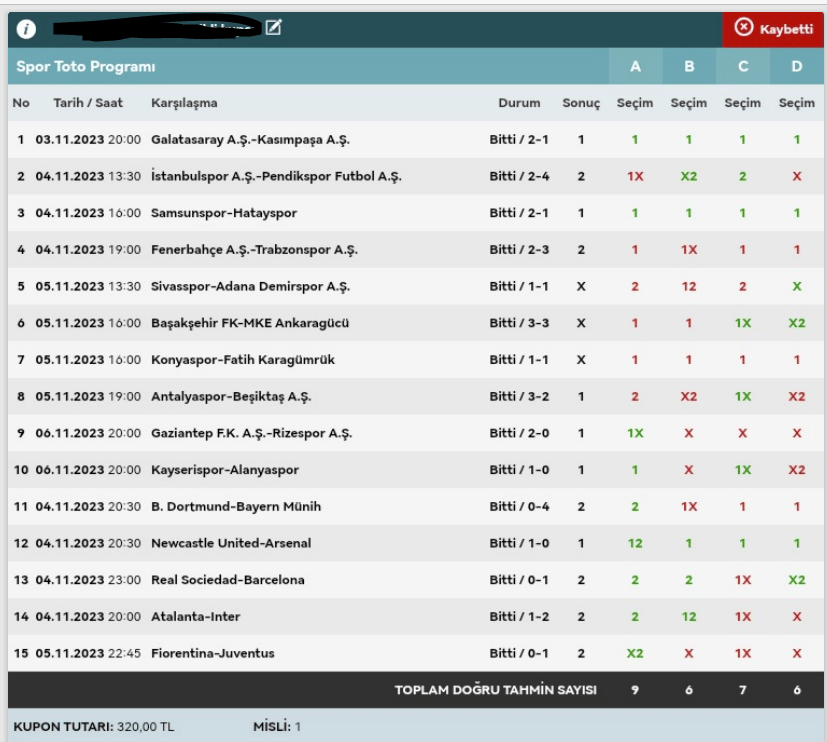The image size is (827, 742).
Task: Click the info icon in the header
Action: pyautogui.click(x=27, y=30)
